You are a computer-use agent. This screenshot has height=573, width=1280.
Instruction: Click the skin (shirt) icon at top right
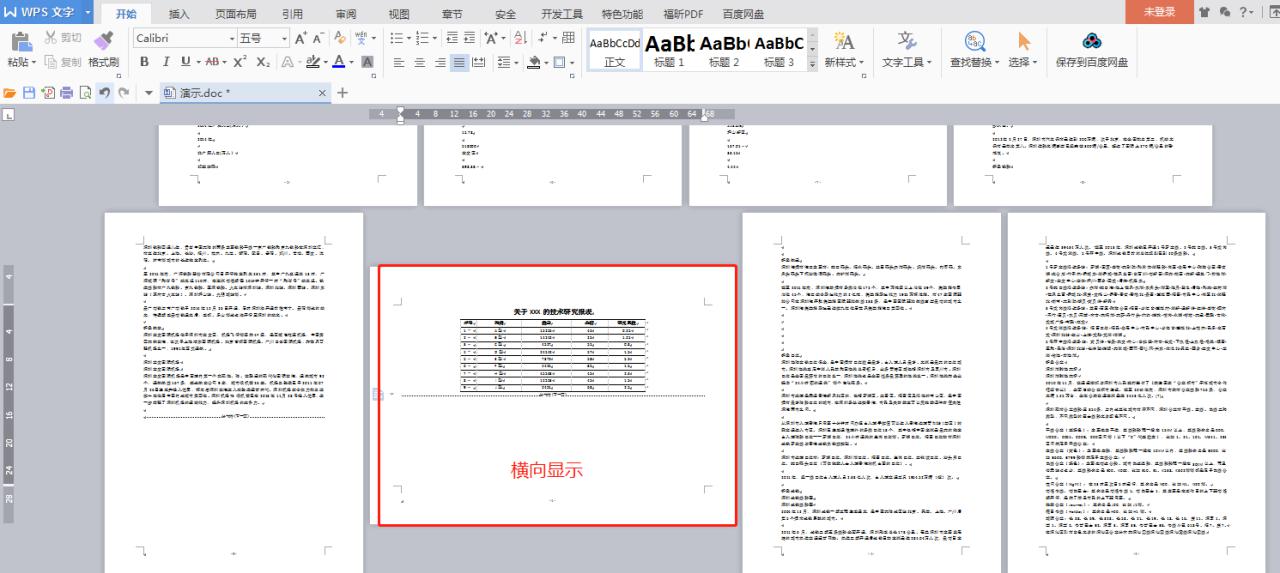point(1204,12)
